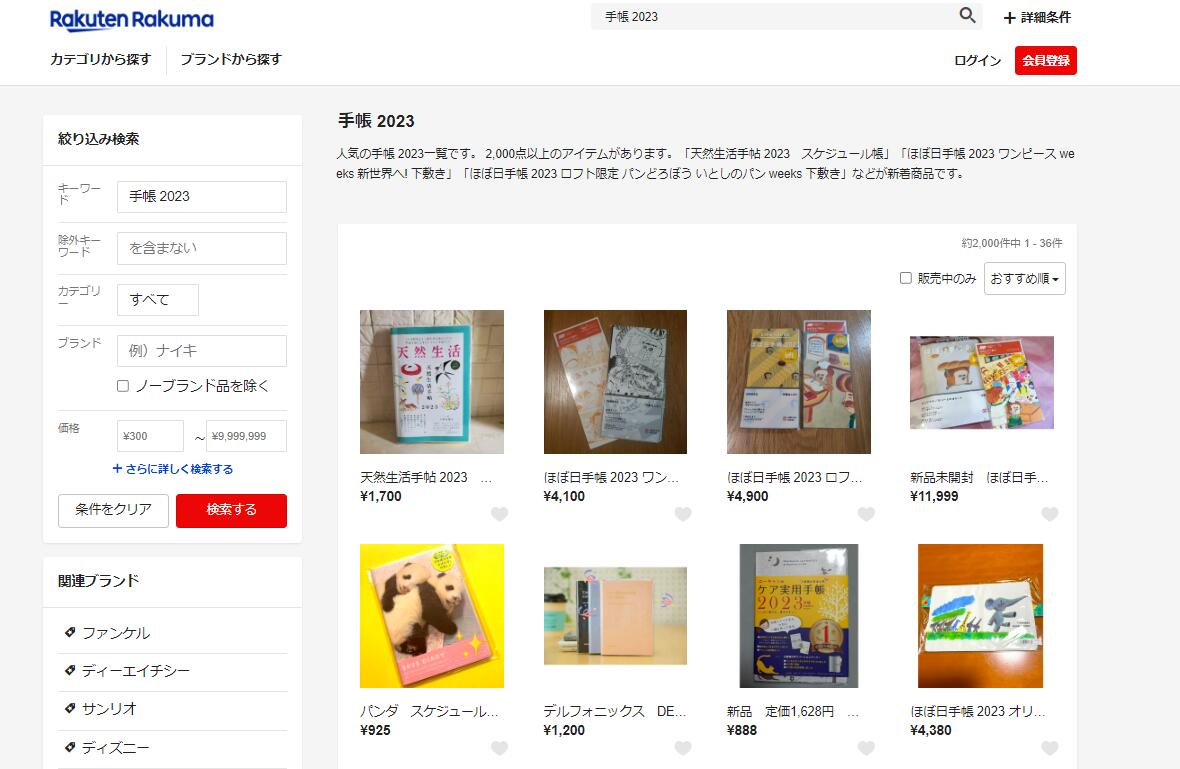Click the red 検索する button
The height and width of the screenshot is (769, 1180).
(231, 510)
